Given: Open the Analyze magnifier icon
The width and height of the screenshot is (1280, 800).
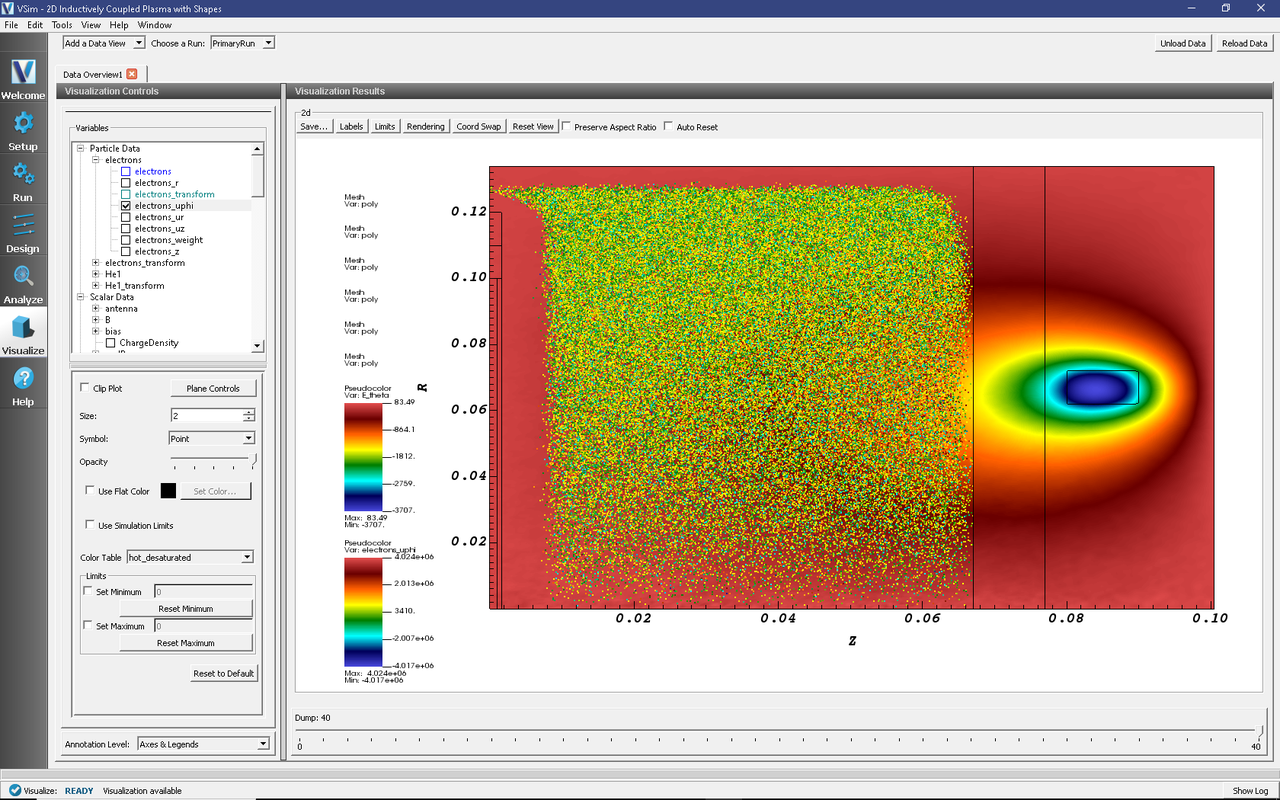Looking at the screenshot, I should coord(23,276).
